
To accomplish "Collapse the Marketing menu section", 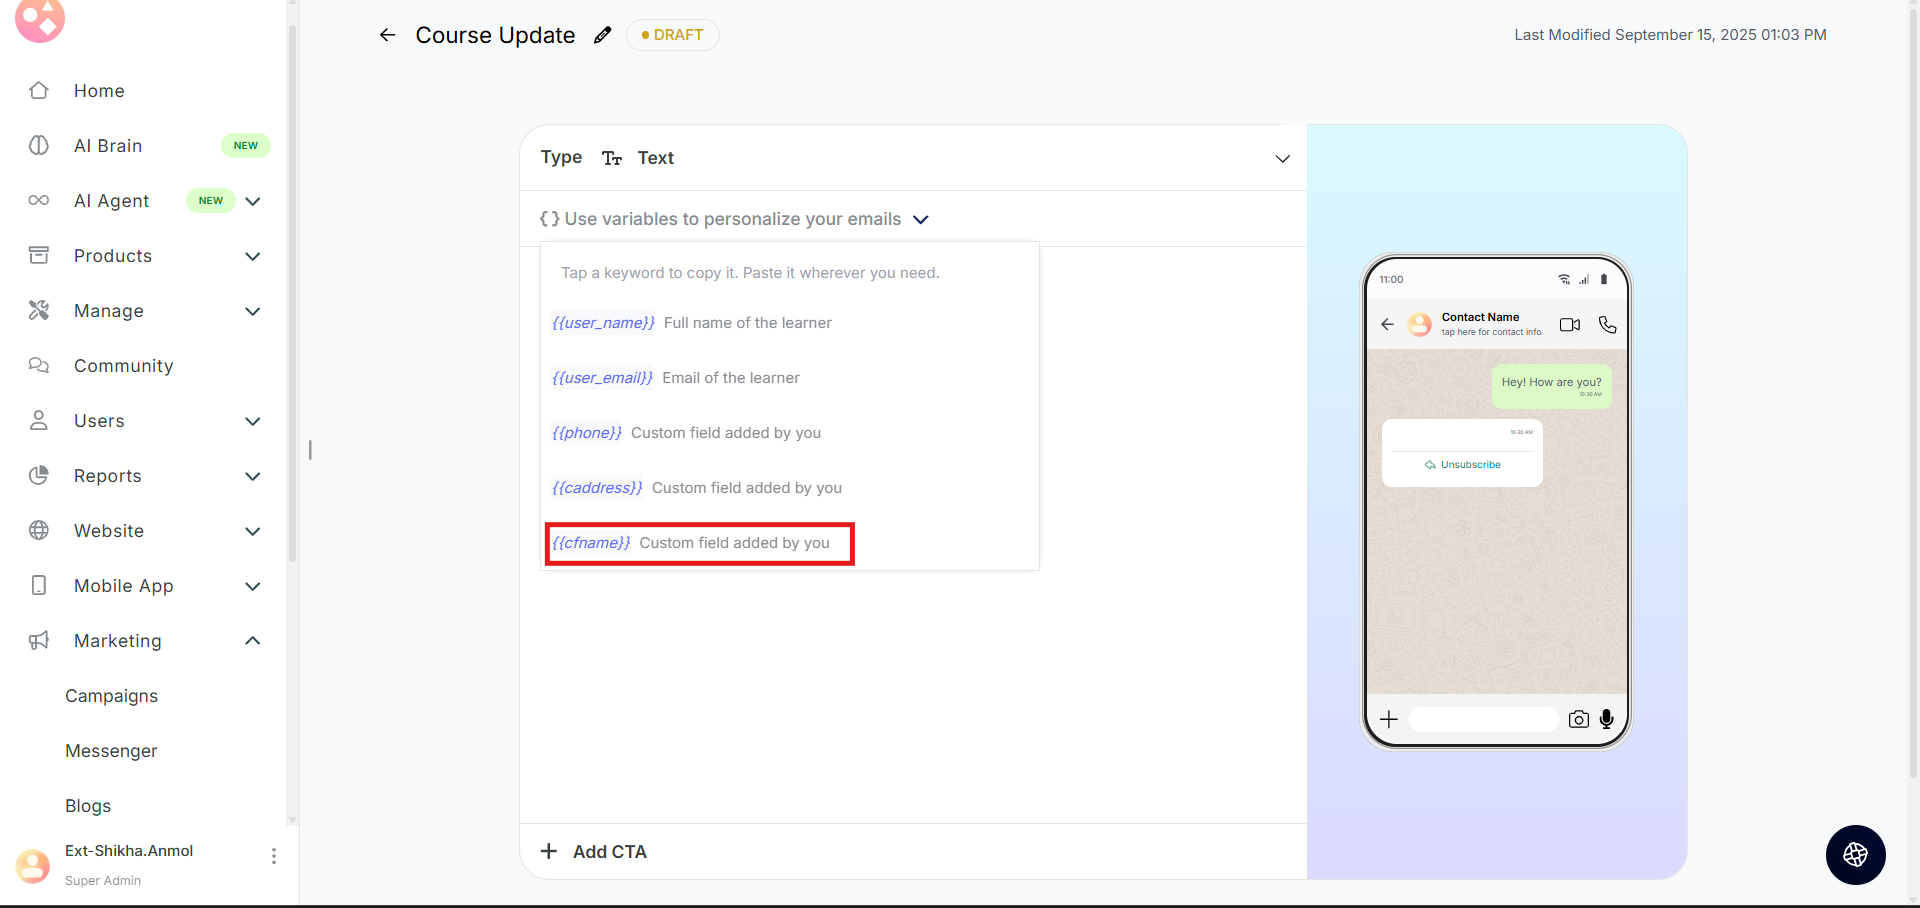I will coord(253,641).
